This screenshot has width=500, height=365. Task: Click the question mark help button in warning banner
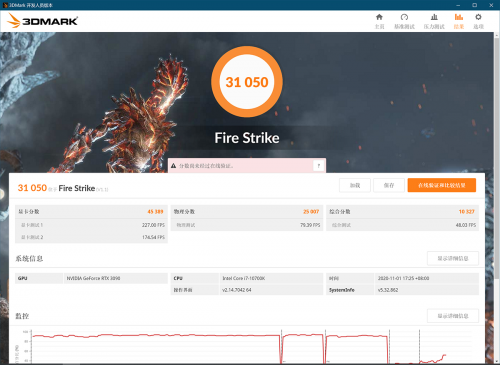(319, 166)
